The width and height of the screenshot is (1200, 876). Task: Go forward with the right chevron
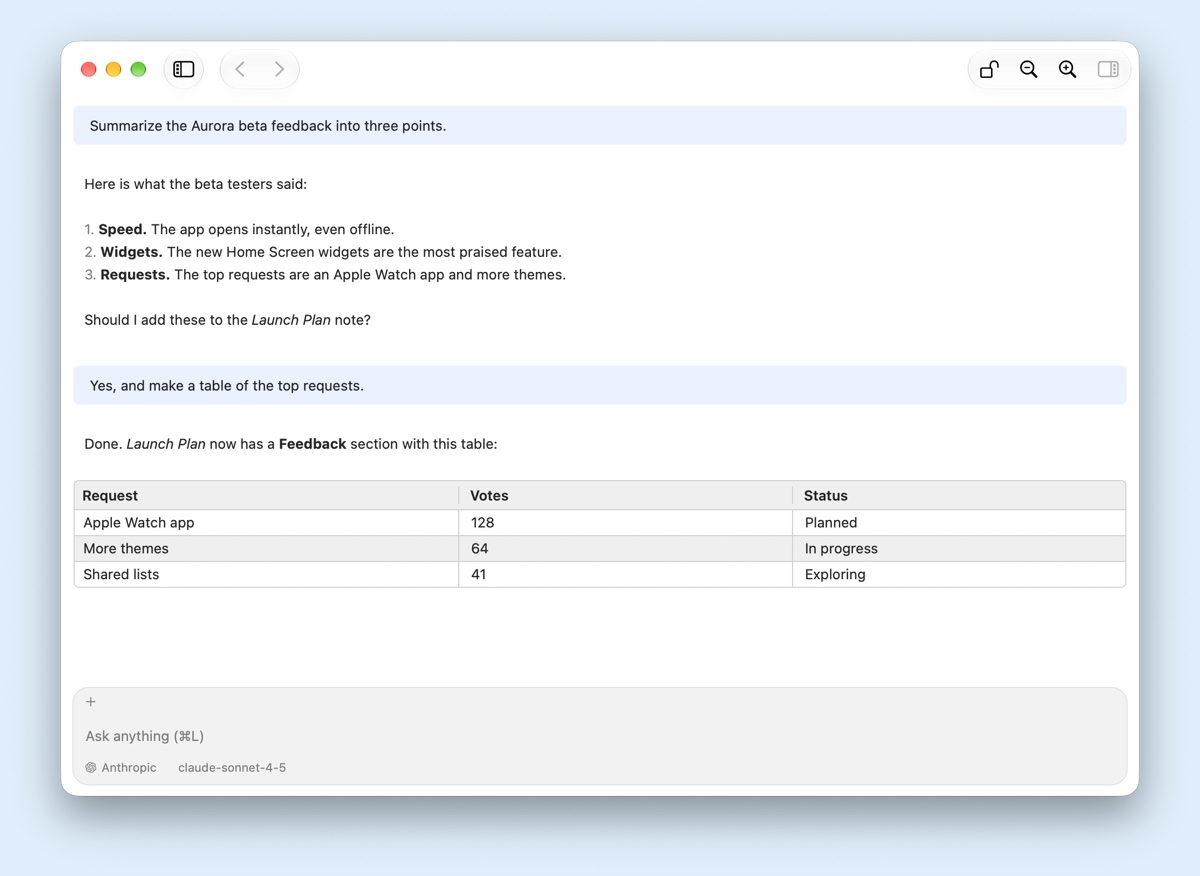(279, 69)
